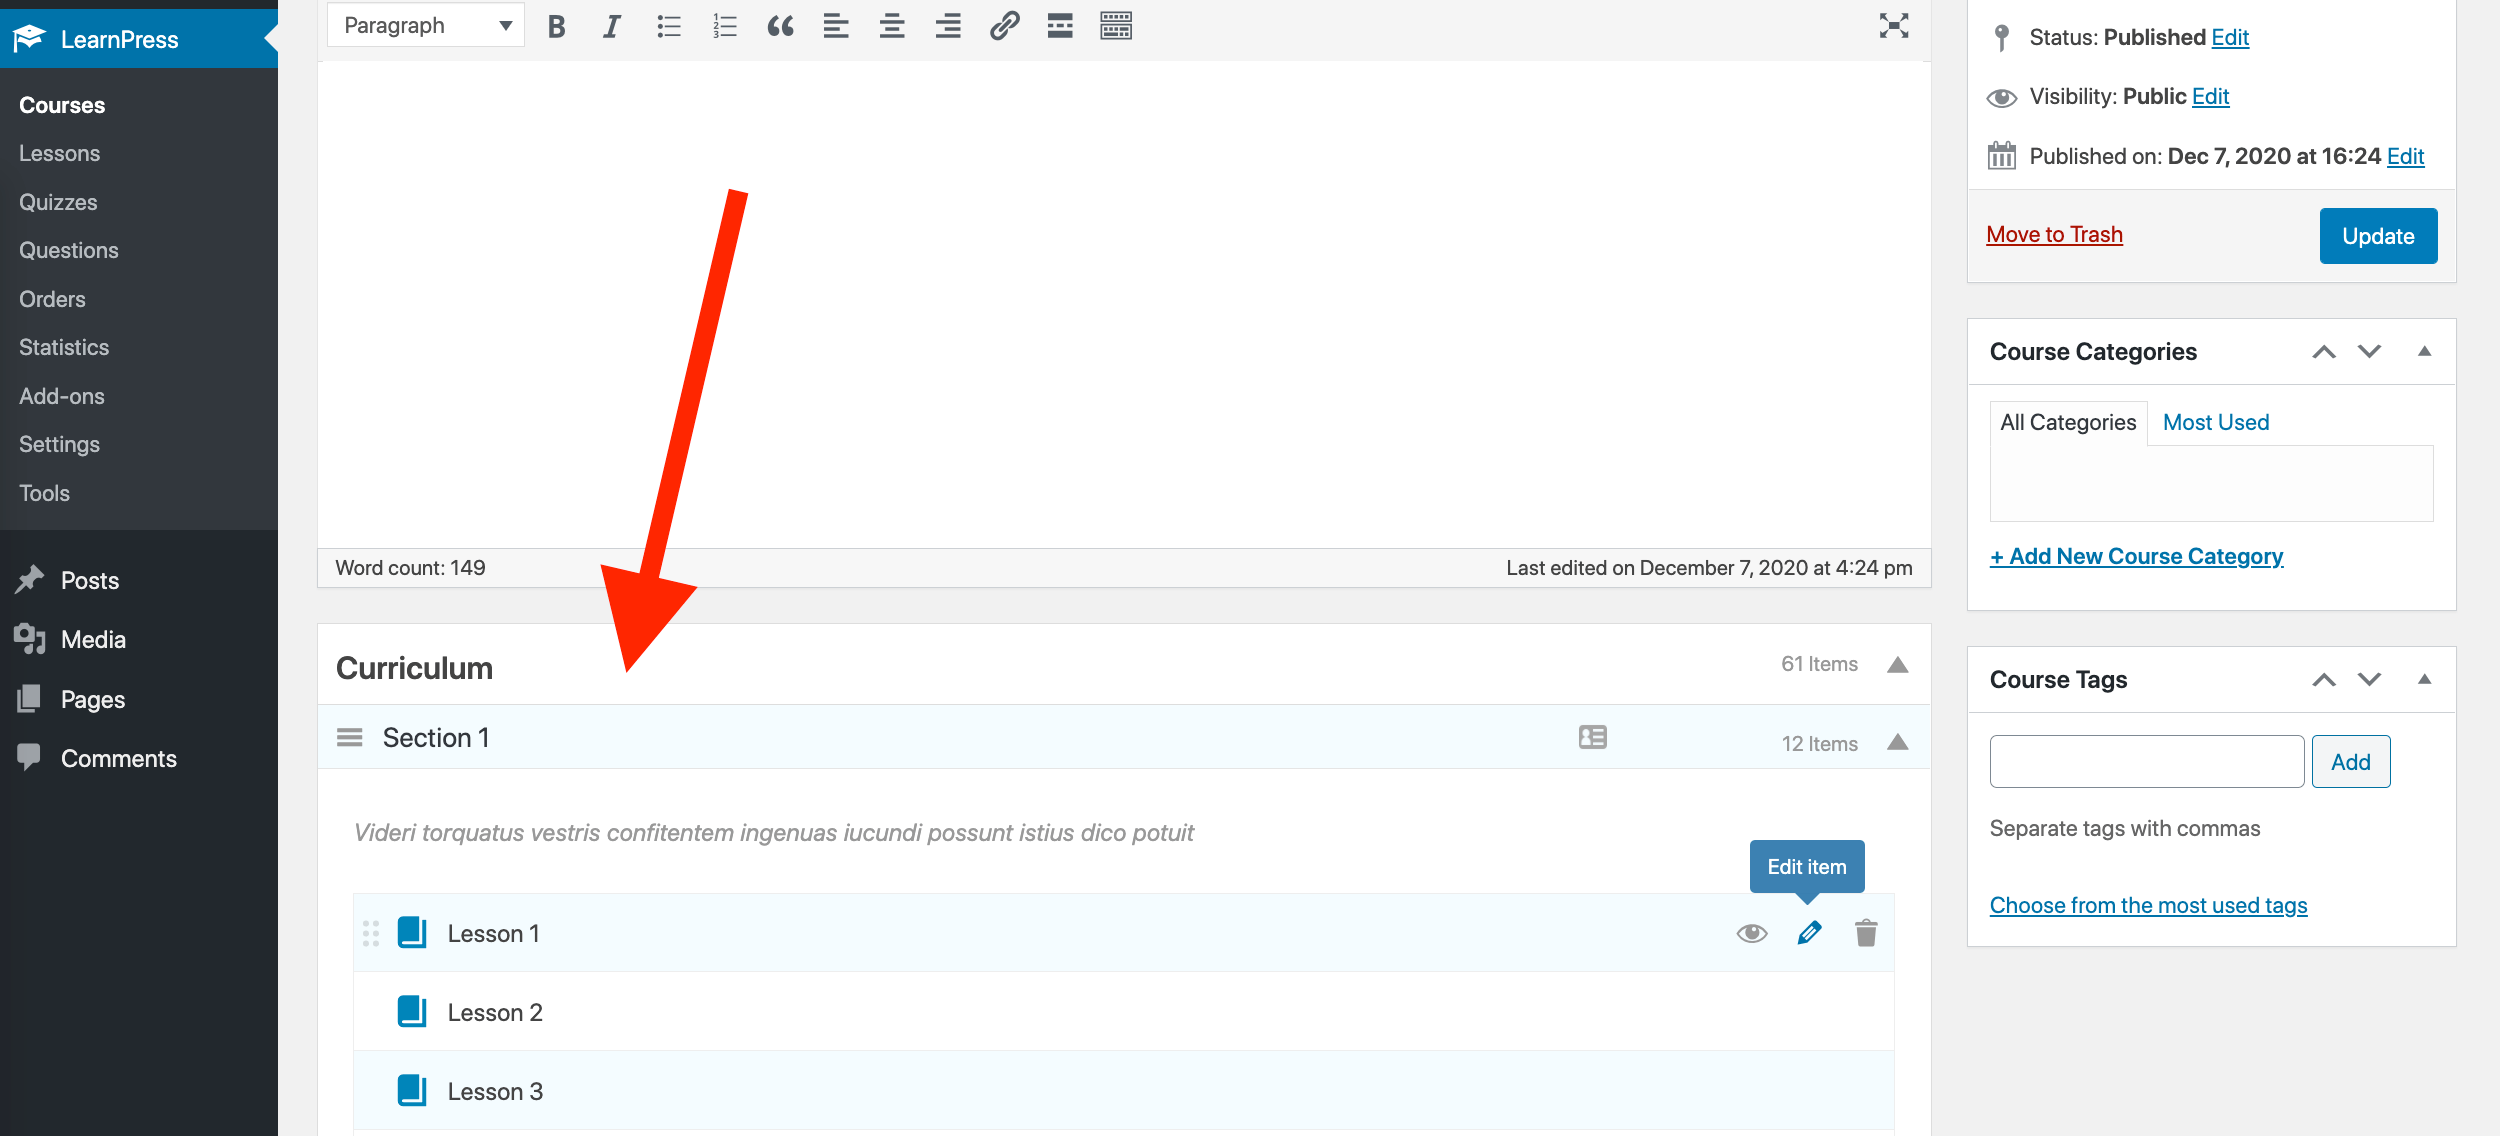
Task: Open Comments in admin menu
Action: pos(119,758)
